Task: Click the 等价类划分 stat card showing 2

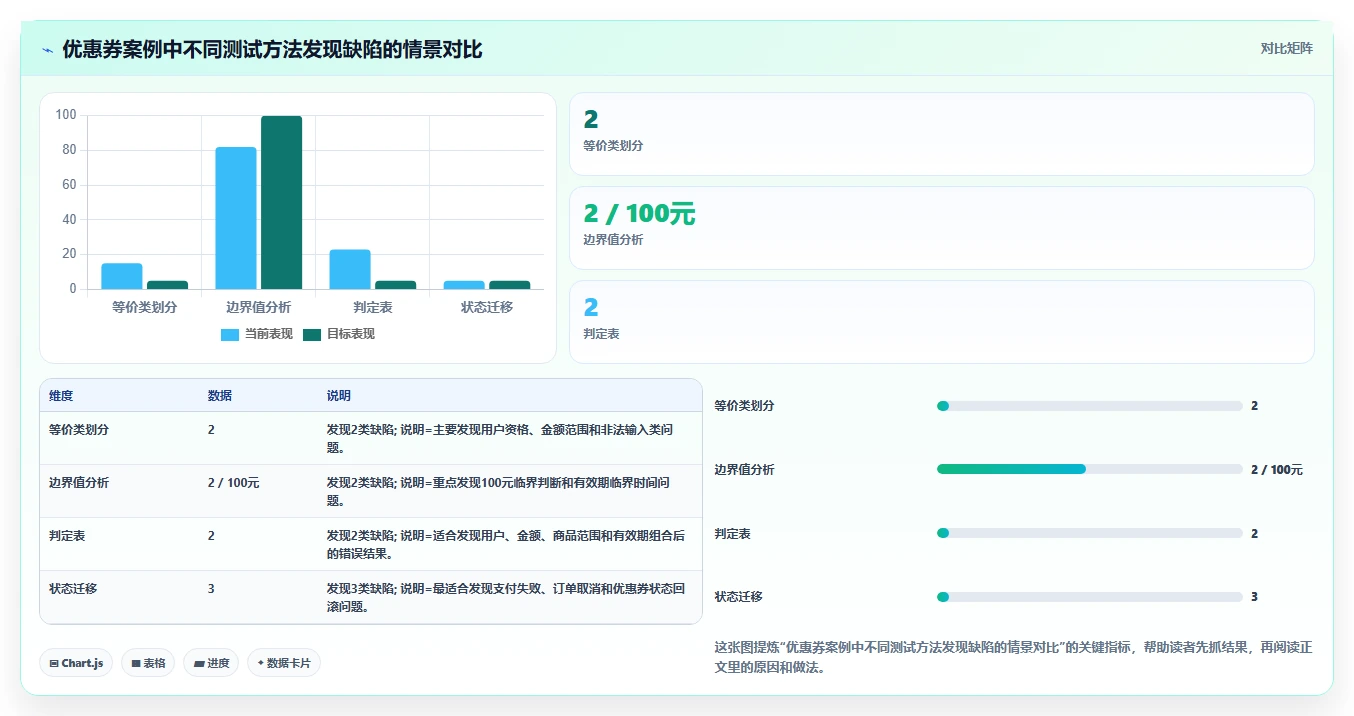Action: 941,134
